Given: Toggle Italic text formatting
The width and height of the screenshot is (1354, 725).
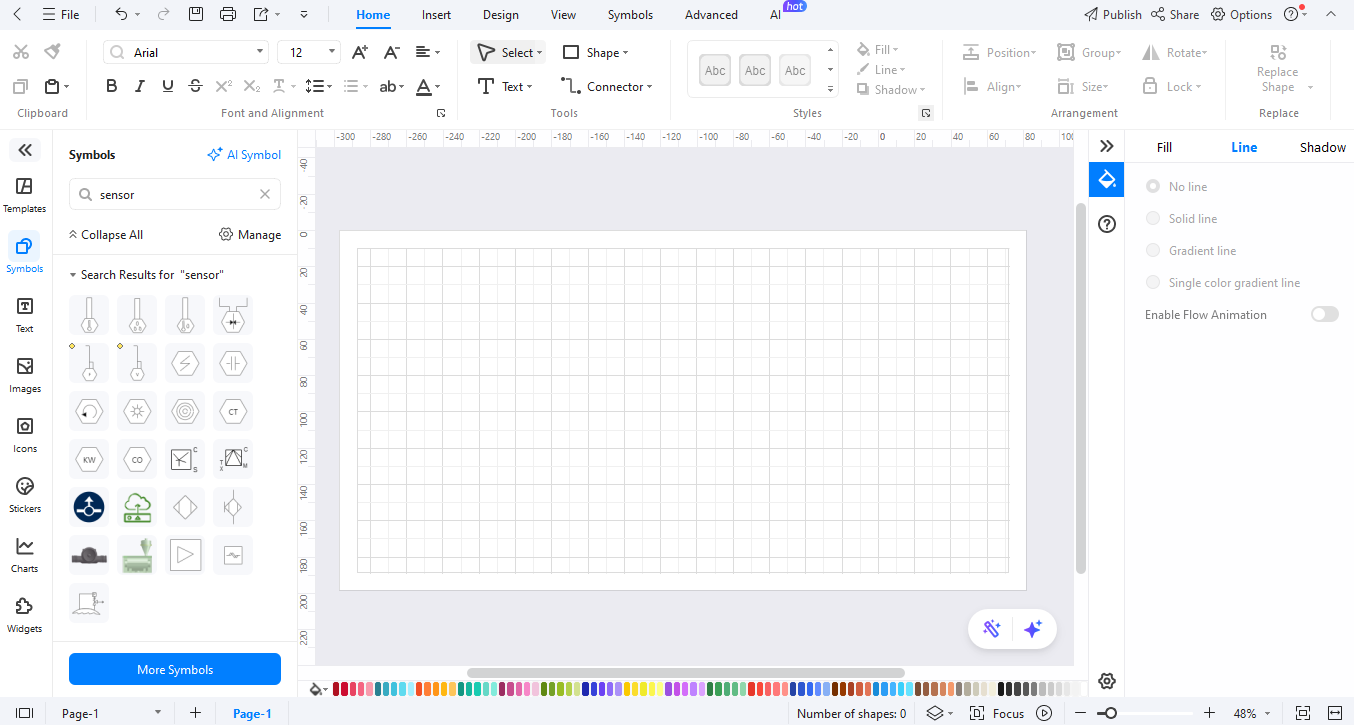Looking at the screenshot, I should point(140,86).
